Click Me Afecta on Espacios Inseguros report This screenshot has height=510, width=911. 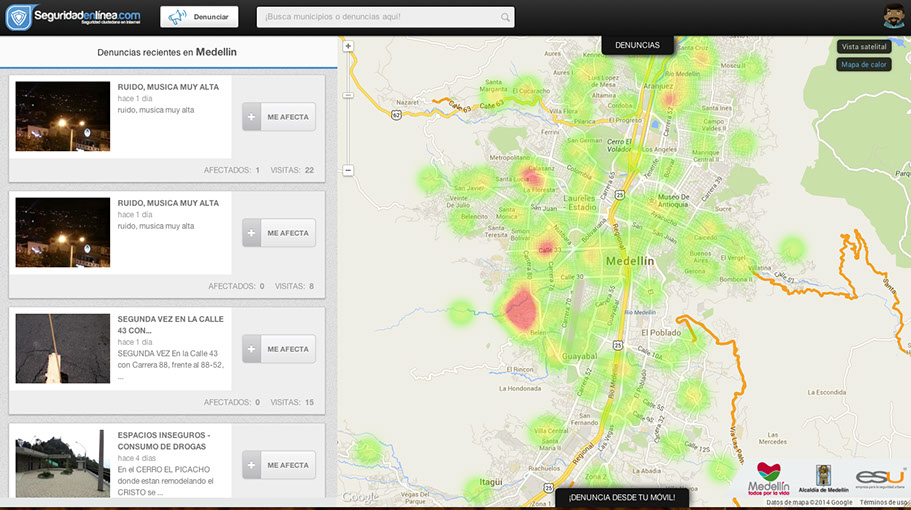pos(279,465)
